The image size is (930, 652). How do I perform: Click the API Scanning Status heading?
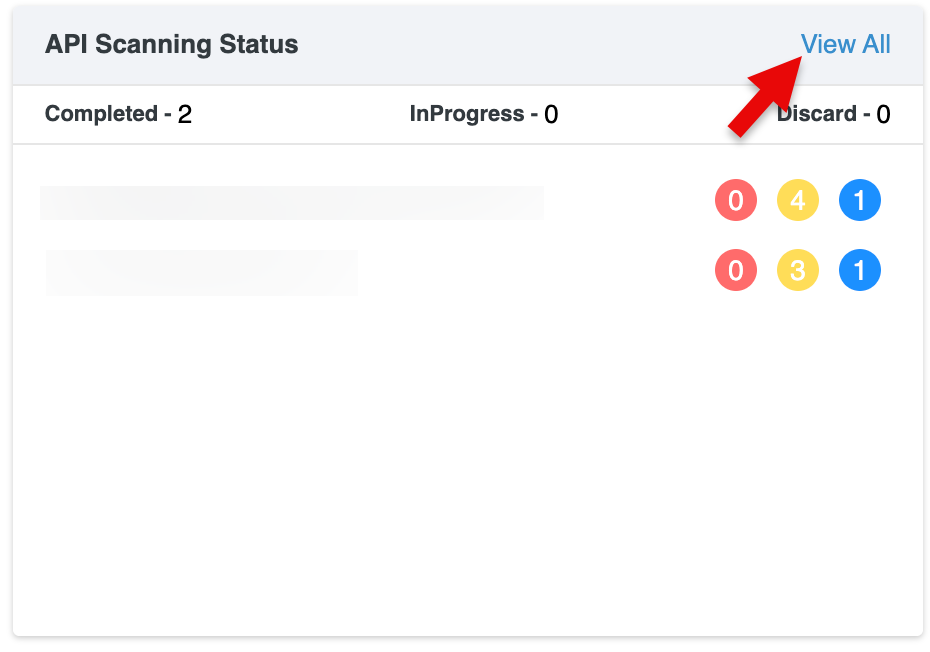[x=171, y=44]
